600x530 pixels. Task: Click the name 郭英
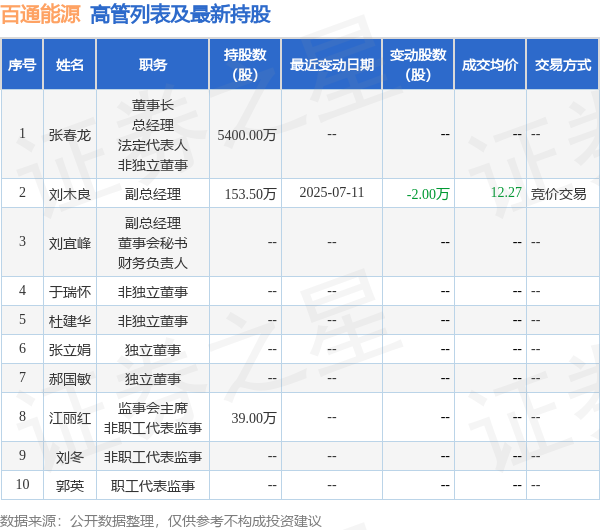coord(70,486)
